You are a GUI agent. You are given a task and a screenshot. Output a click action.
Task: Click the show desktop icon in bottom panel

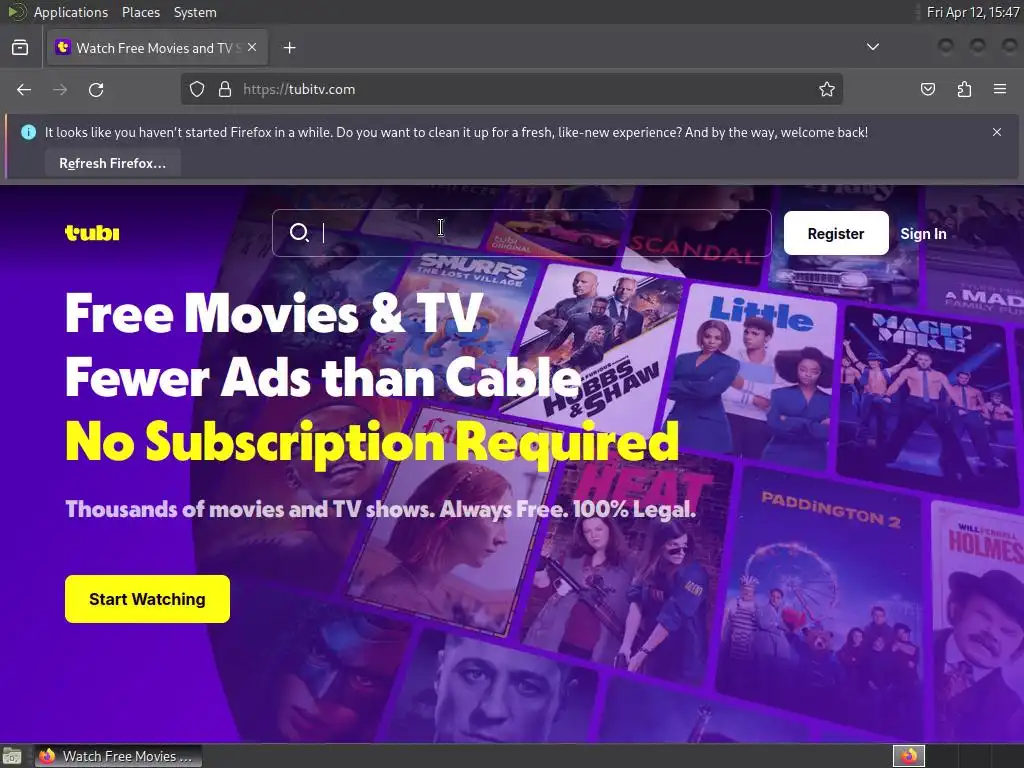[x=12, y=757]
